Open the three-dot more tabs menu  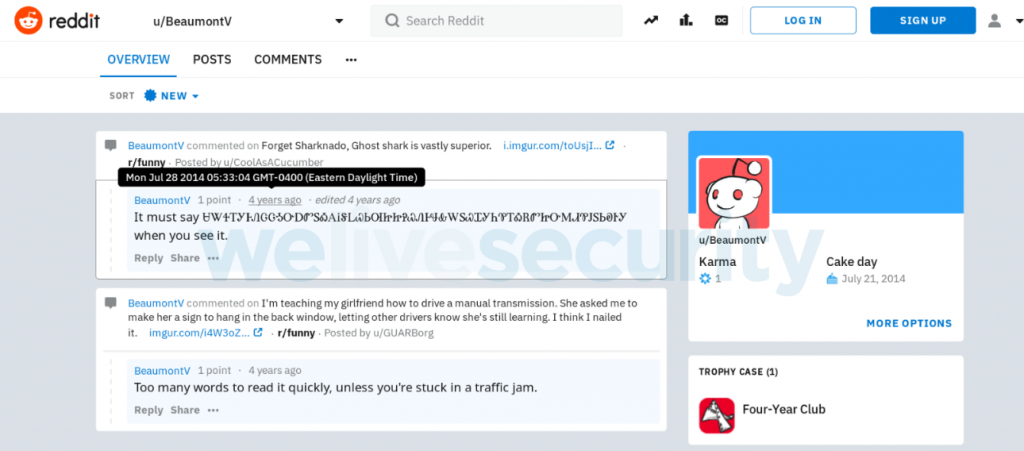pyautogui.click(x=351, y=60)
